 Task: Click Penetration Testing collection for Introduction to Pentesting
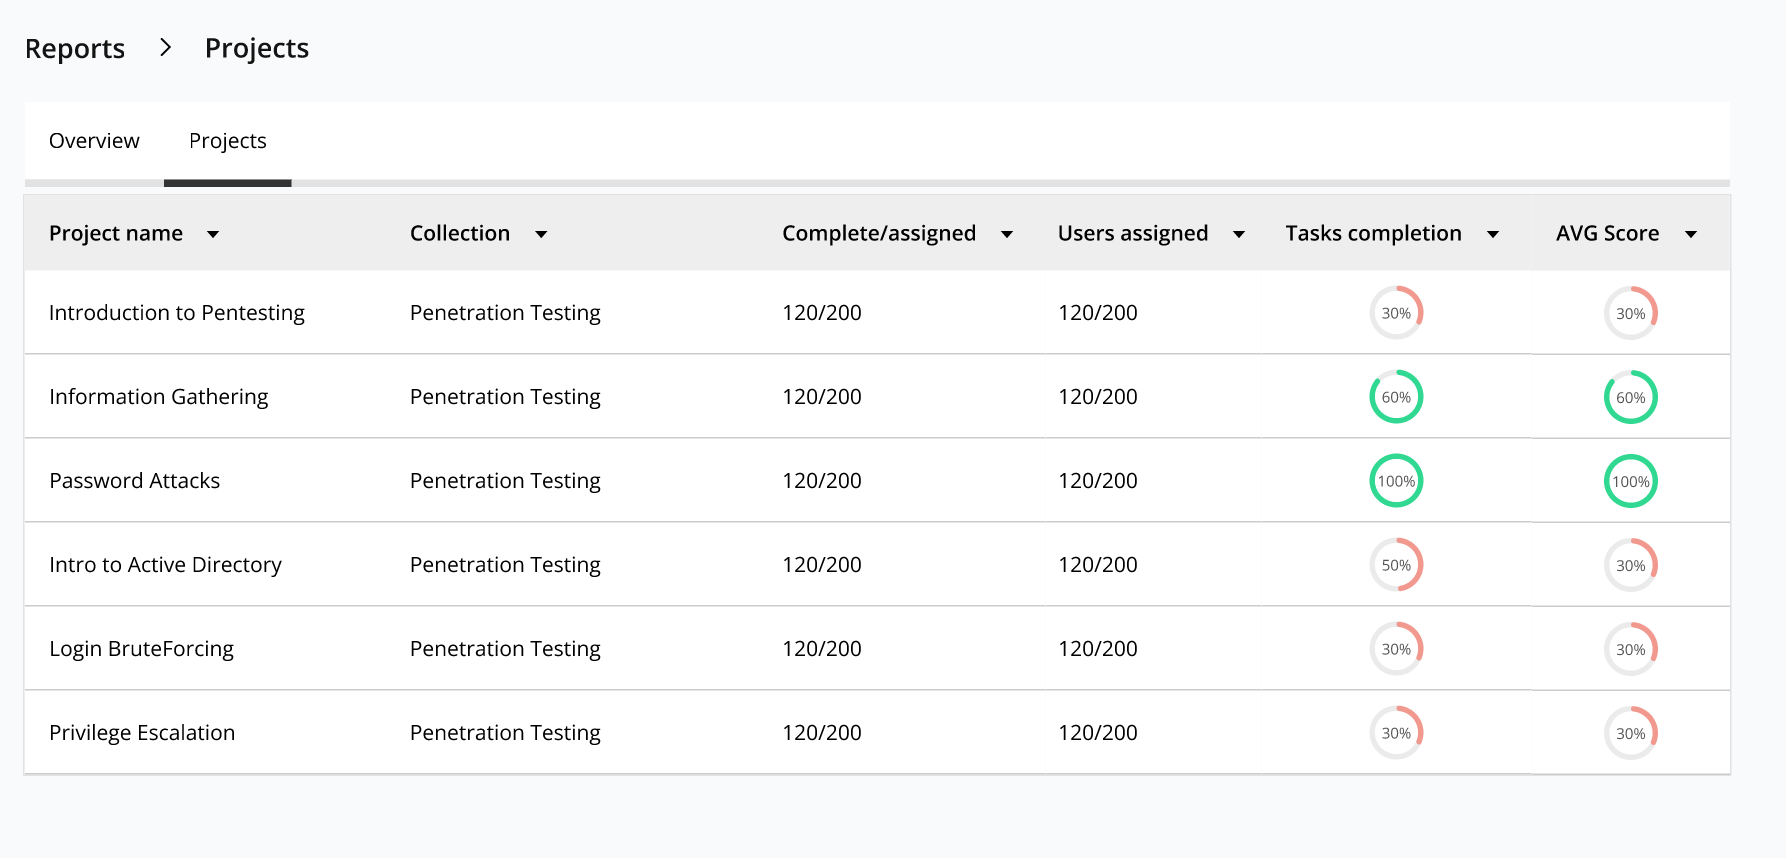click(x=505, y=313)
